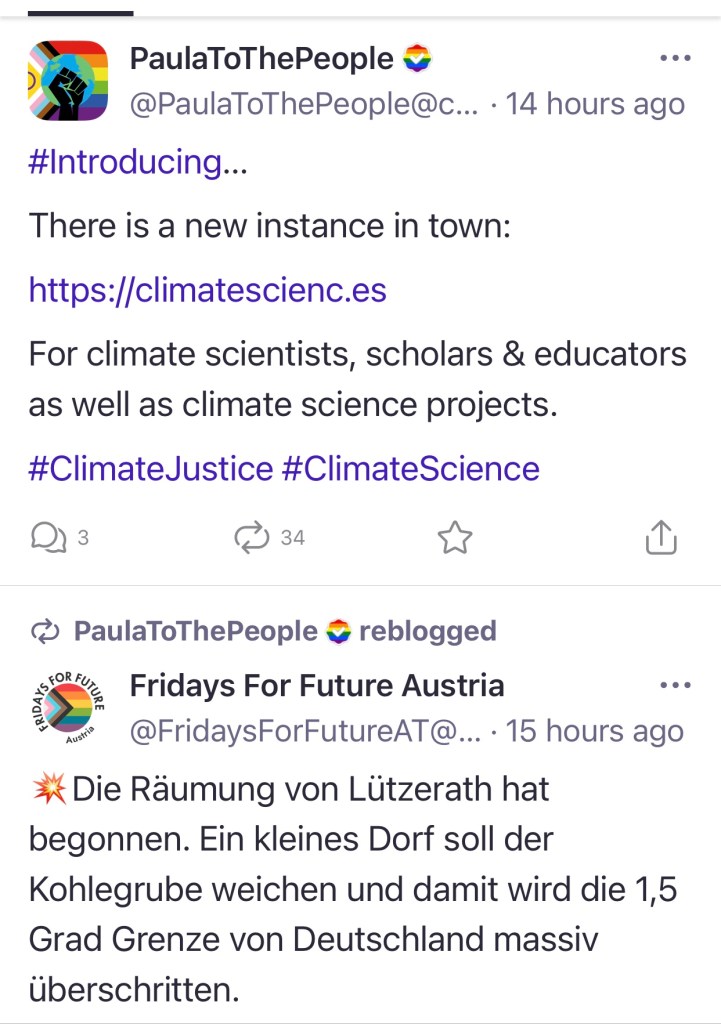Open Fridays For Future Austria avatar

(x=67, y=709)
